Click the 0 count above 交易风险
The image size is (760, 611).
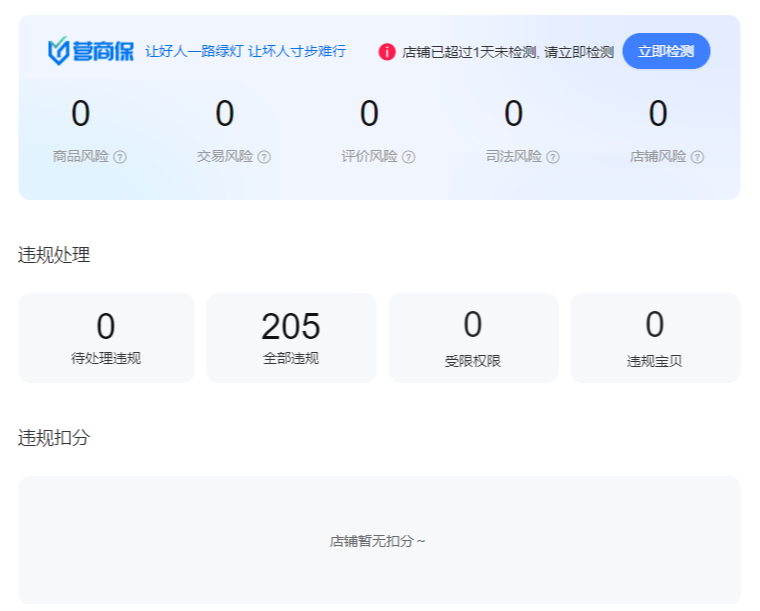point(225,113)
